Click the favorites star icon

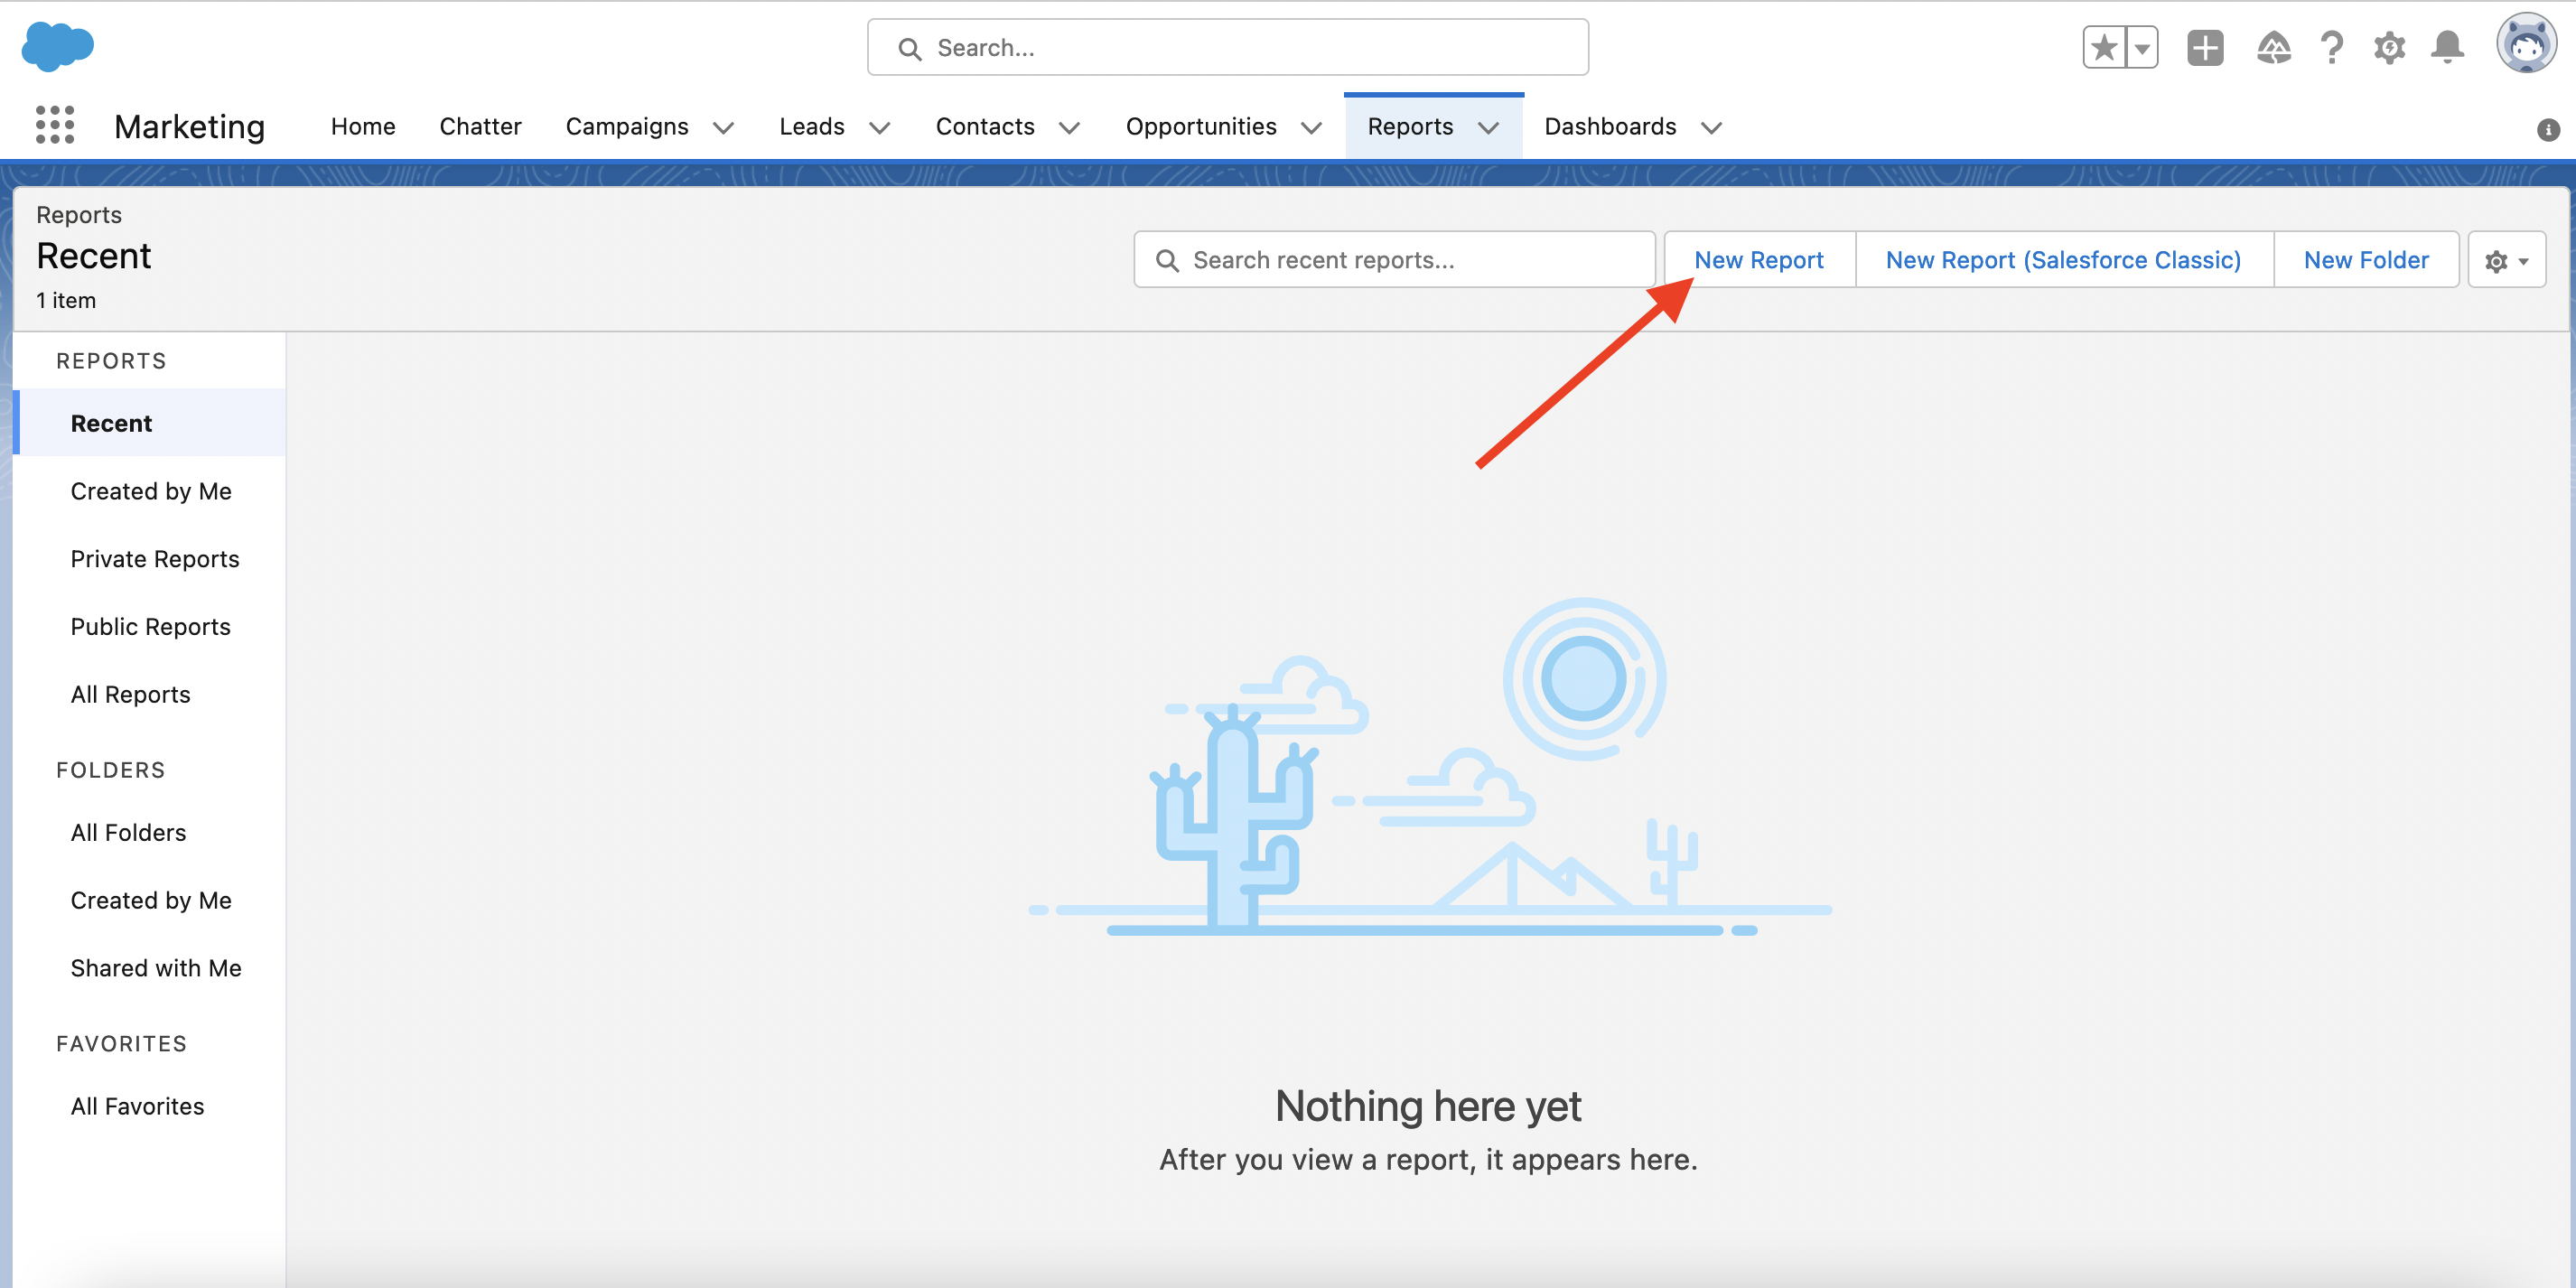click(x=2104, y=47)
